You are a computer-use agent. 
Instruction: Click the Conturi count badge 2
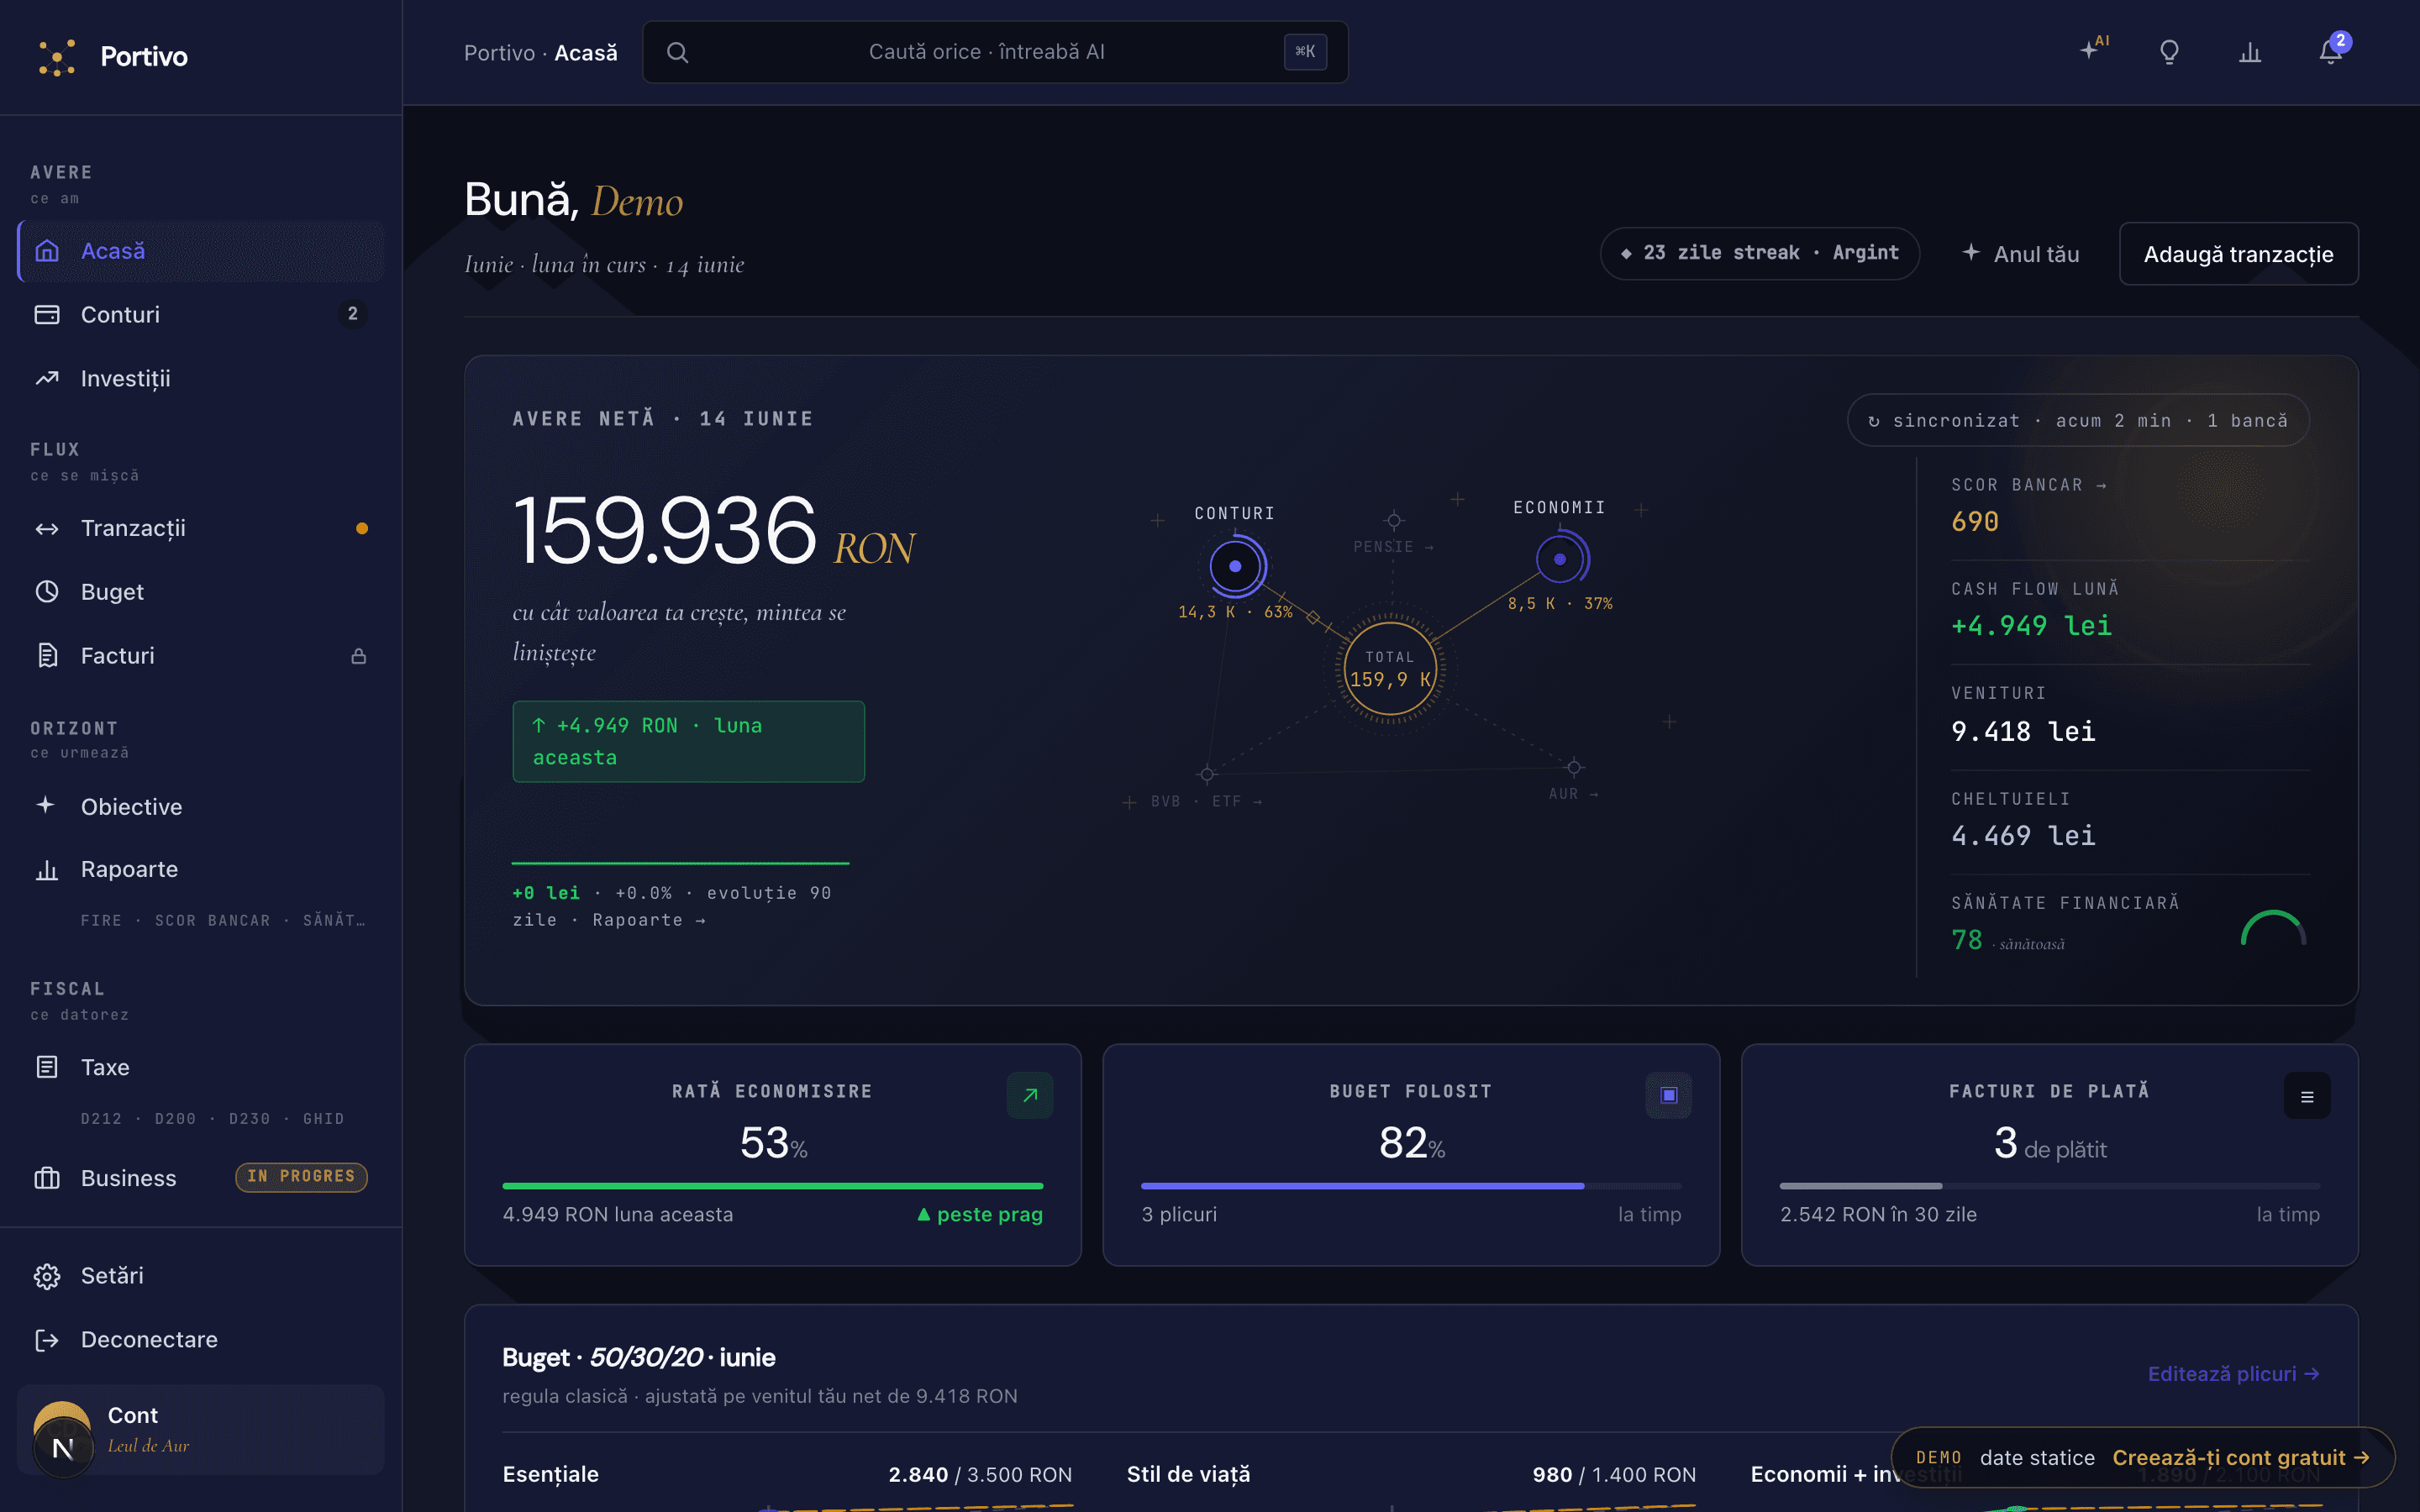click(352, 314)
